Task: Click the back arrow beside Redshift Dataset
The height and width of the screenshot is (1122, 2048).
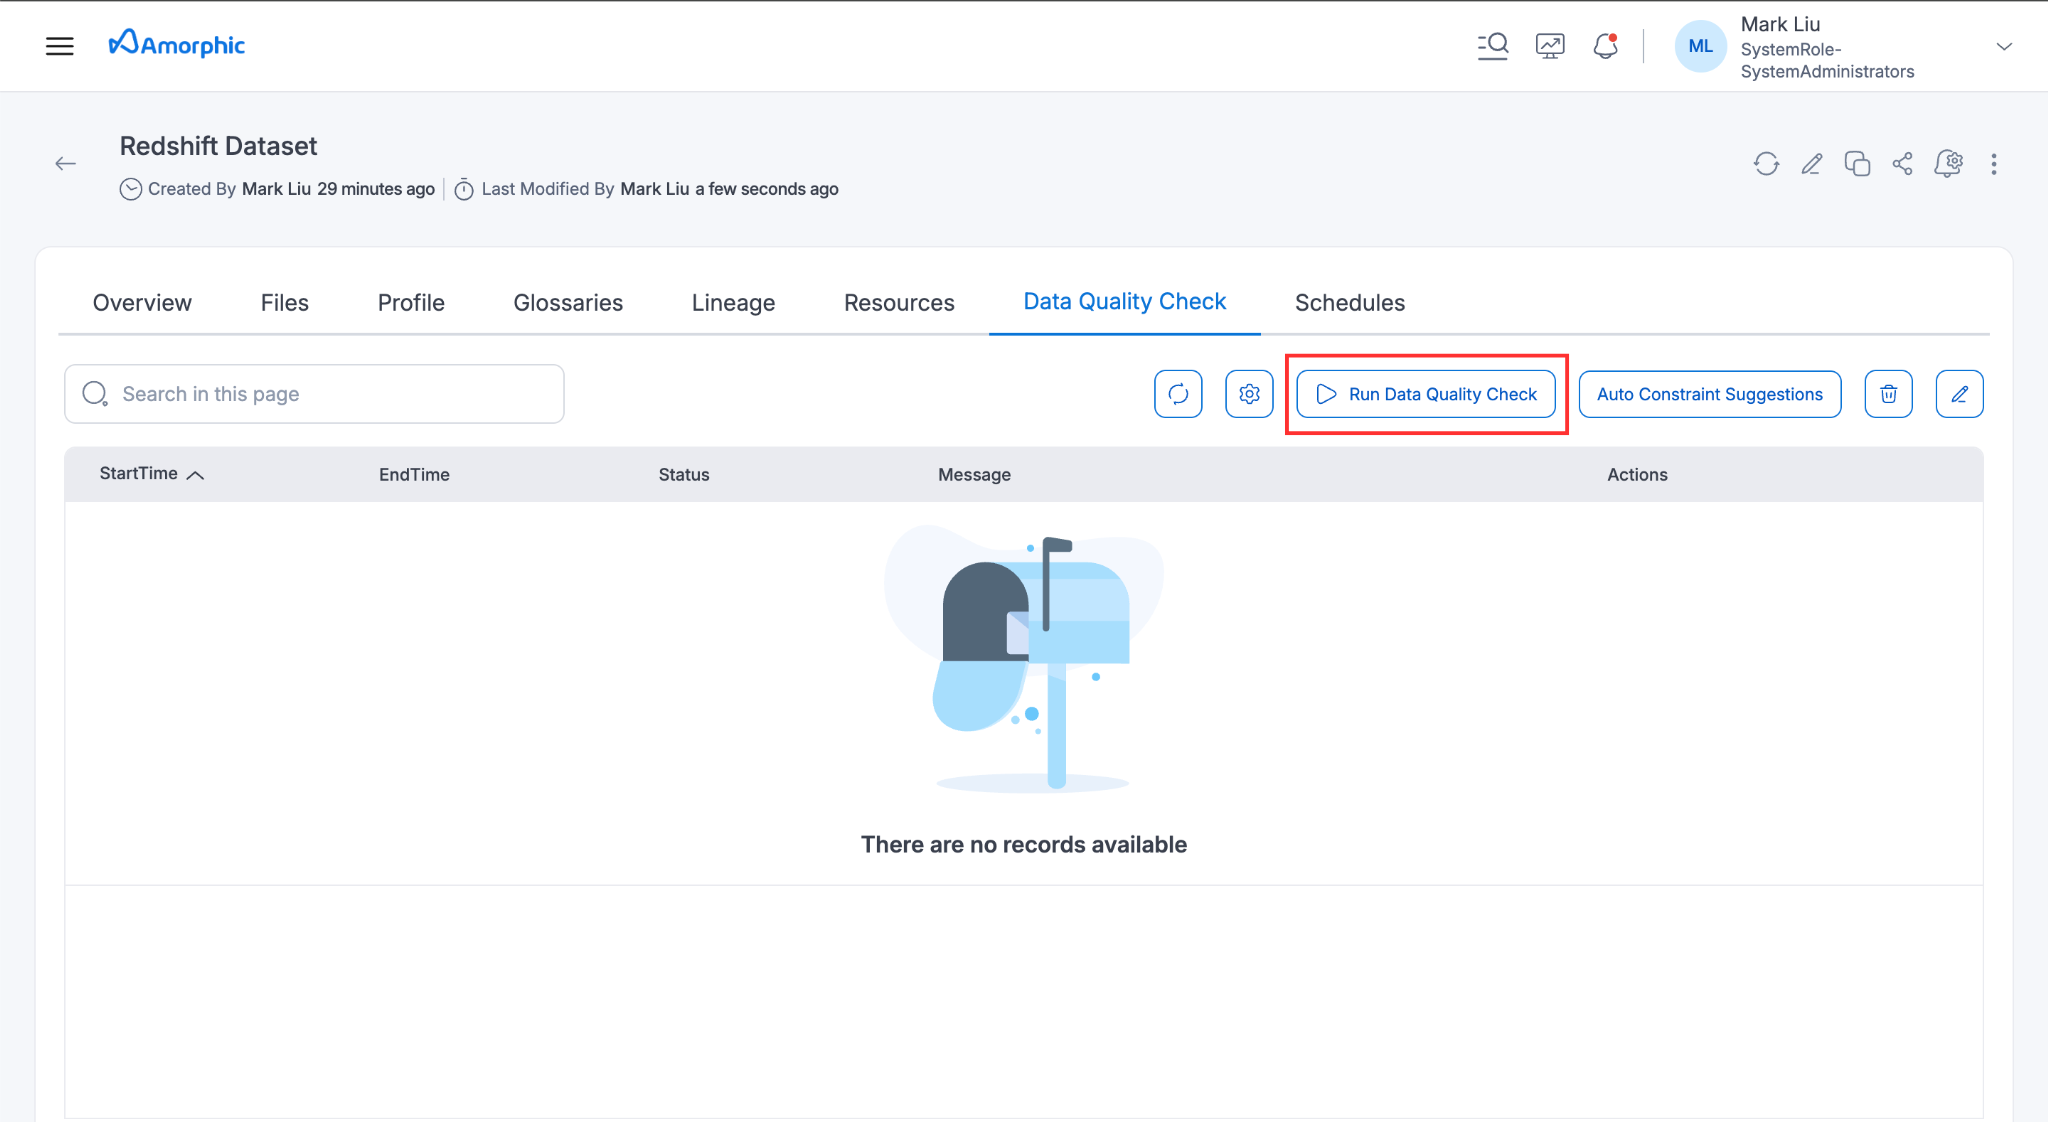Action: point(66,164)
